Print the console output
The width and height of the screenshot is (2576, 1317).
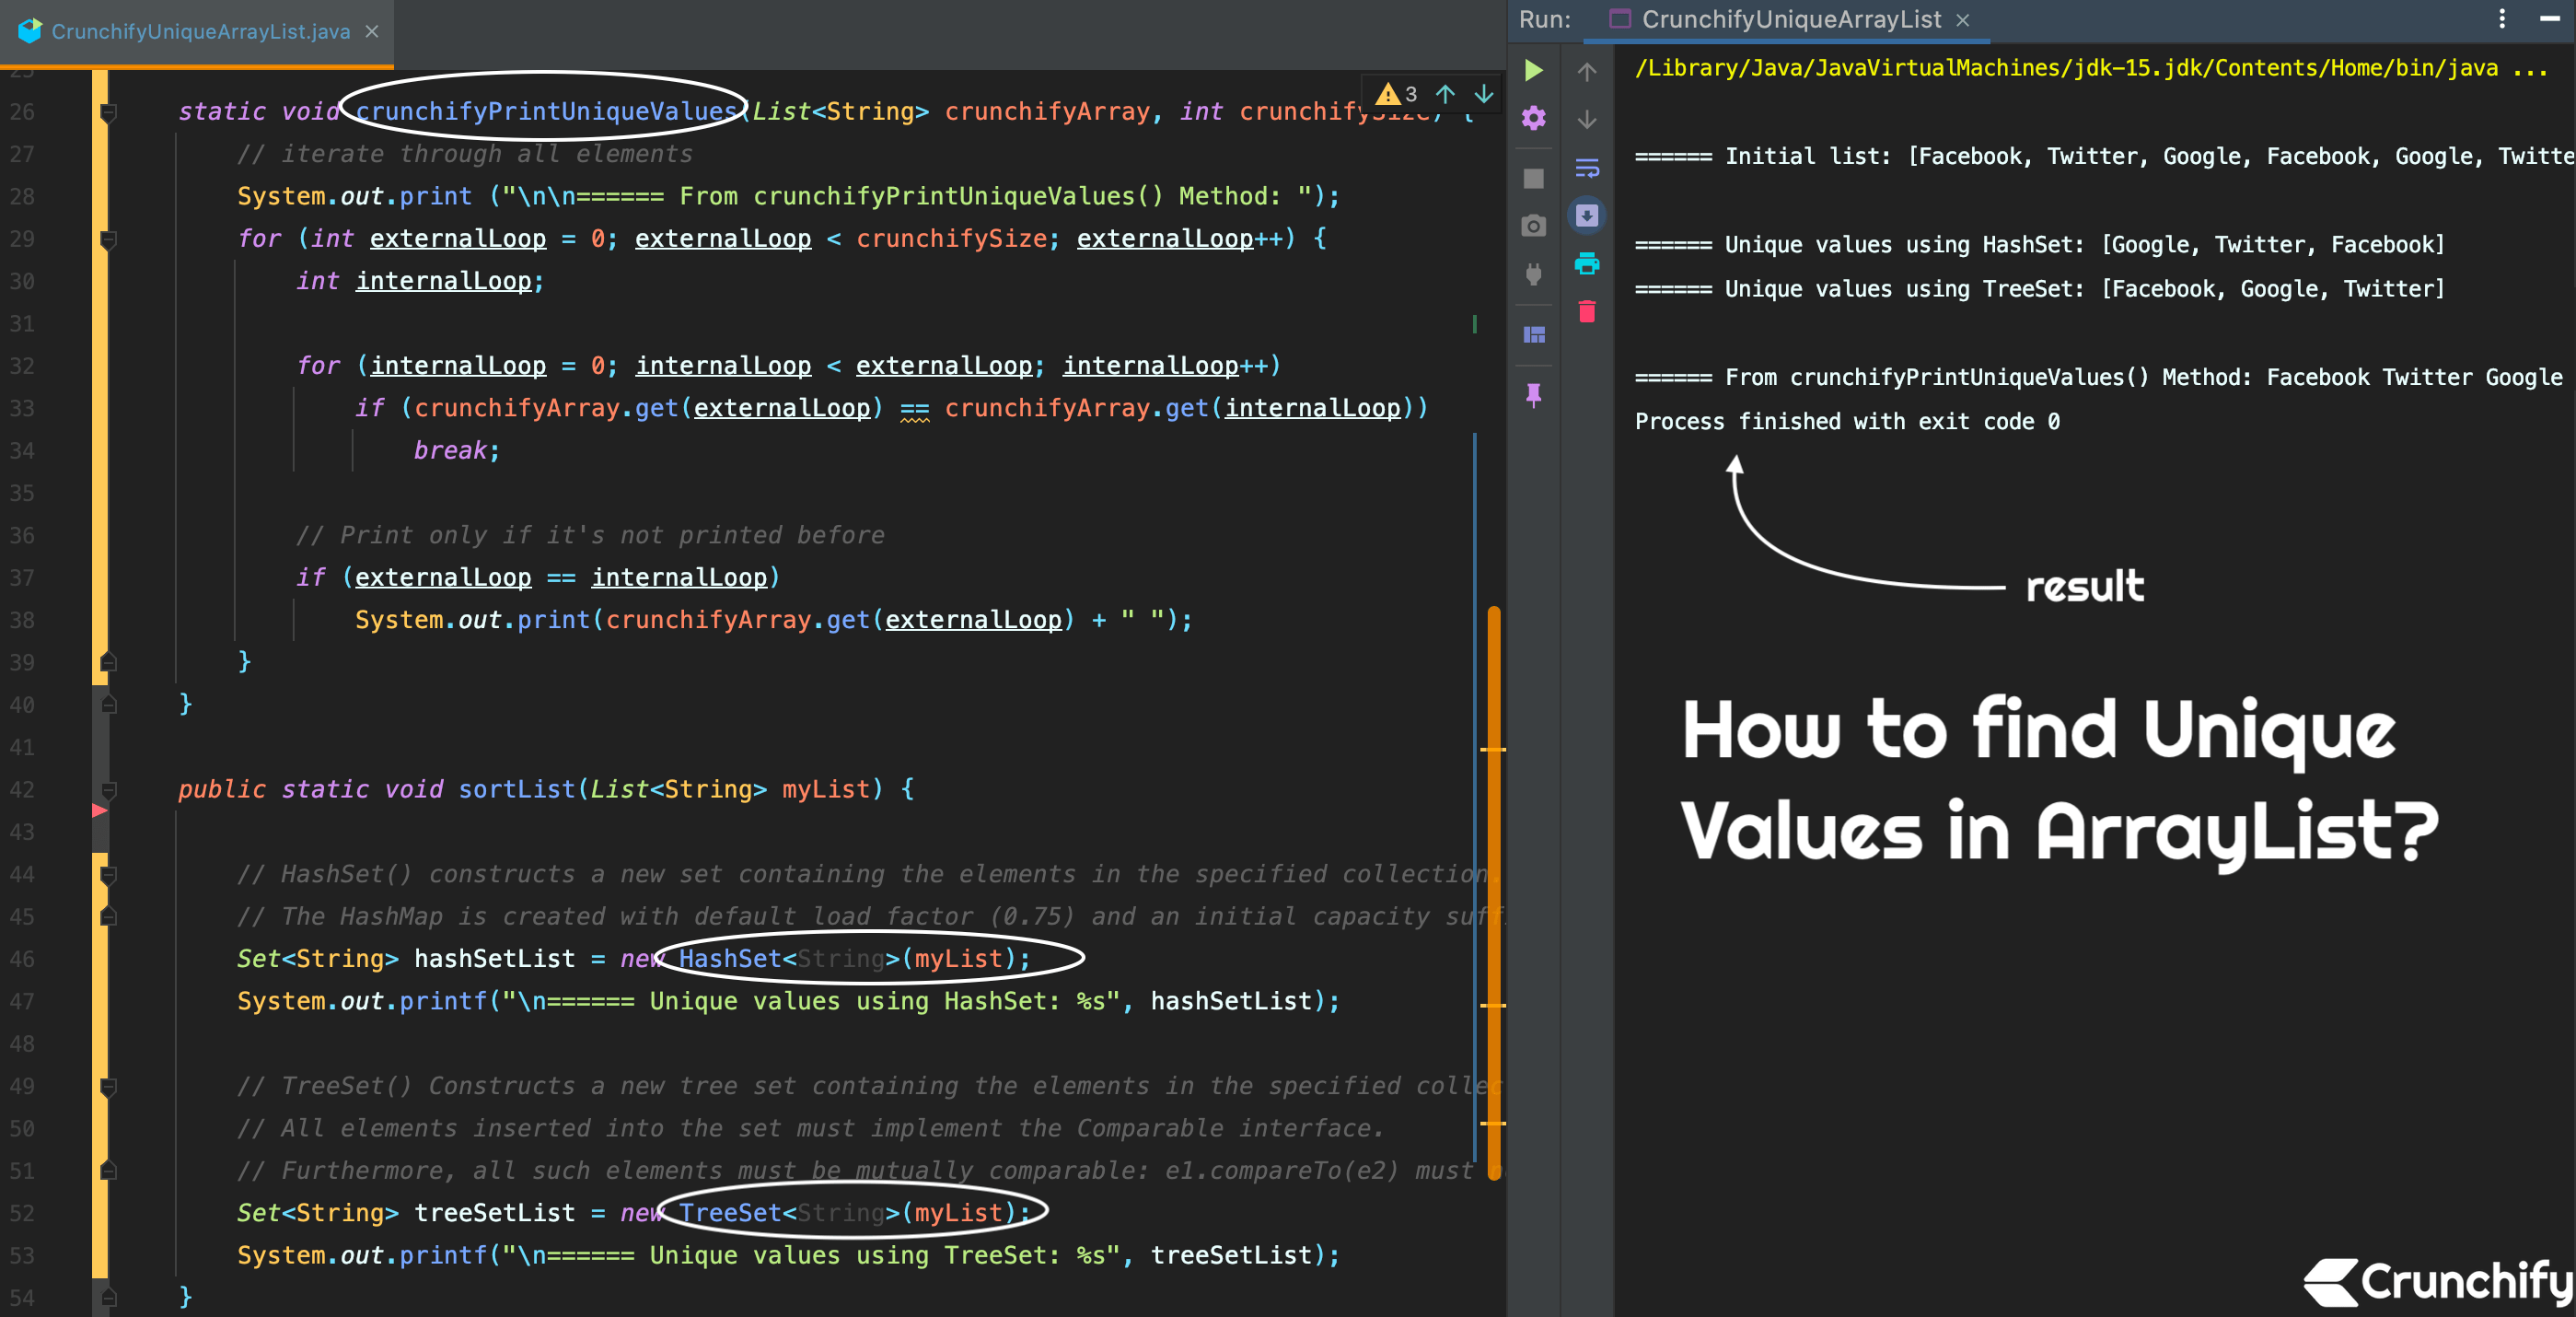click(1587, 264)
